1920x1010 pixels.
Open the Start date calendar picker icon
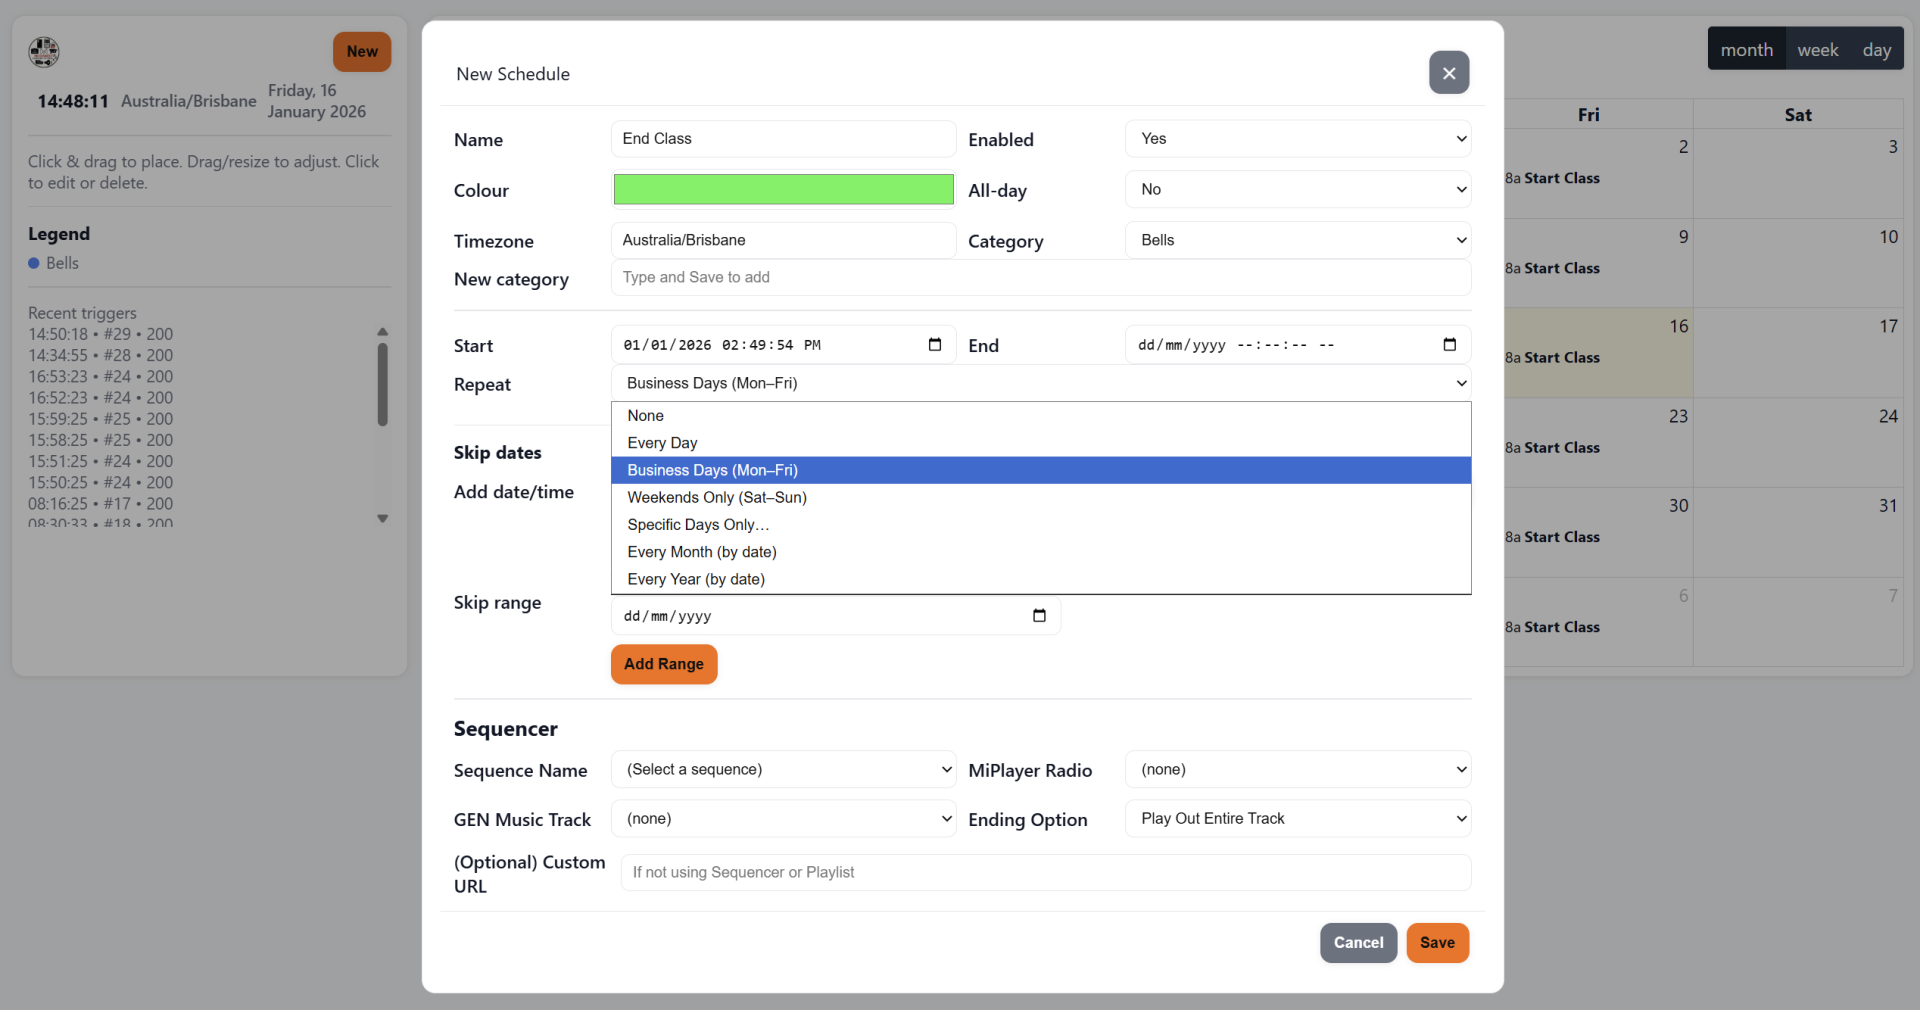[x=935, y=345]
